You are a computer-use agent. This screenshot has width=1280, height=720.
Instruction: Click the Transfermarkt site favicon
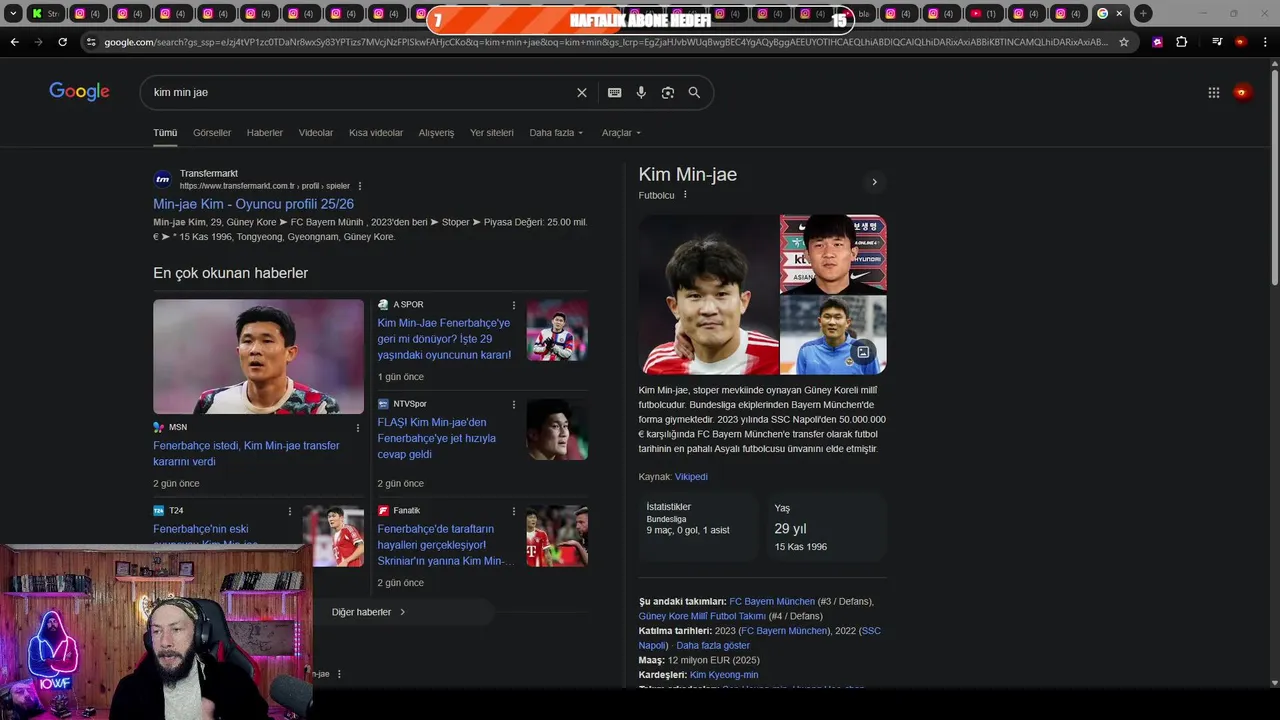pos(162,180)
